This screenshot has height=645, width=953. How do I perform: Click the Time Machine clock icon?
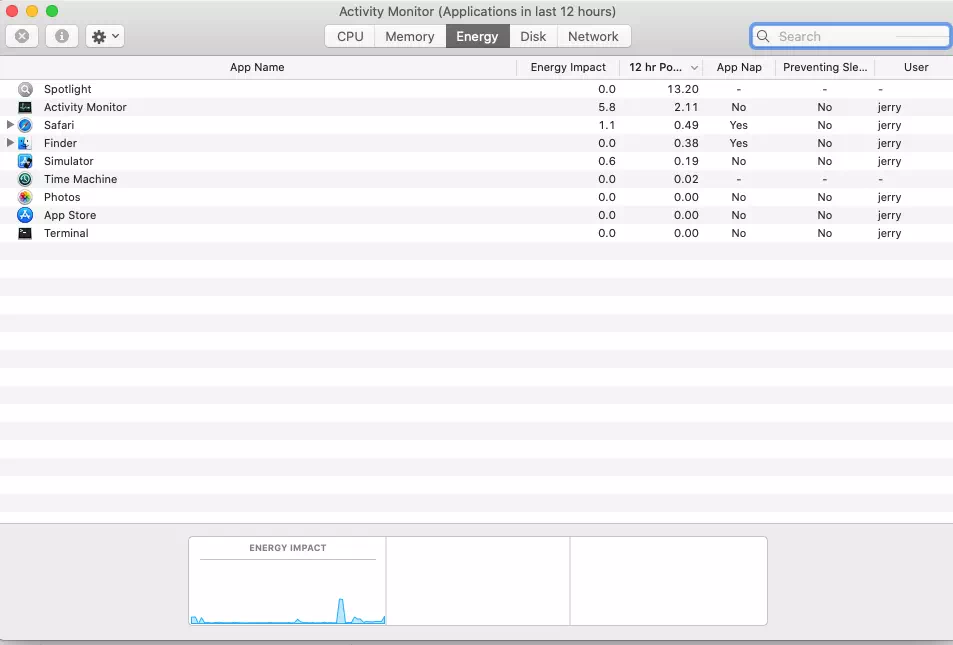coord(25,179)
